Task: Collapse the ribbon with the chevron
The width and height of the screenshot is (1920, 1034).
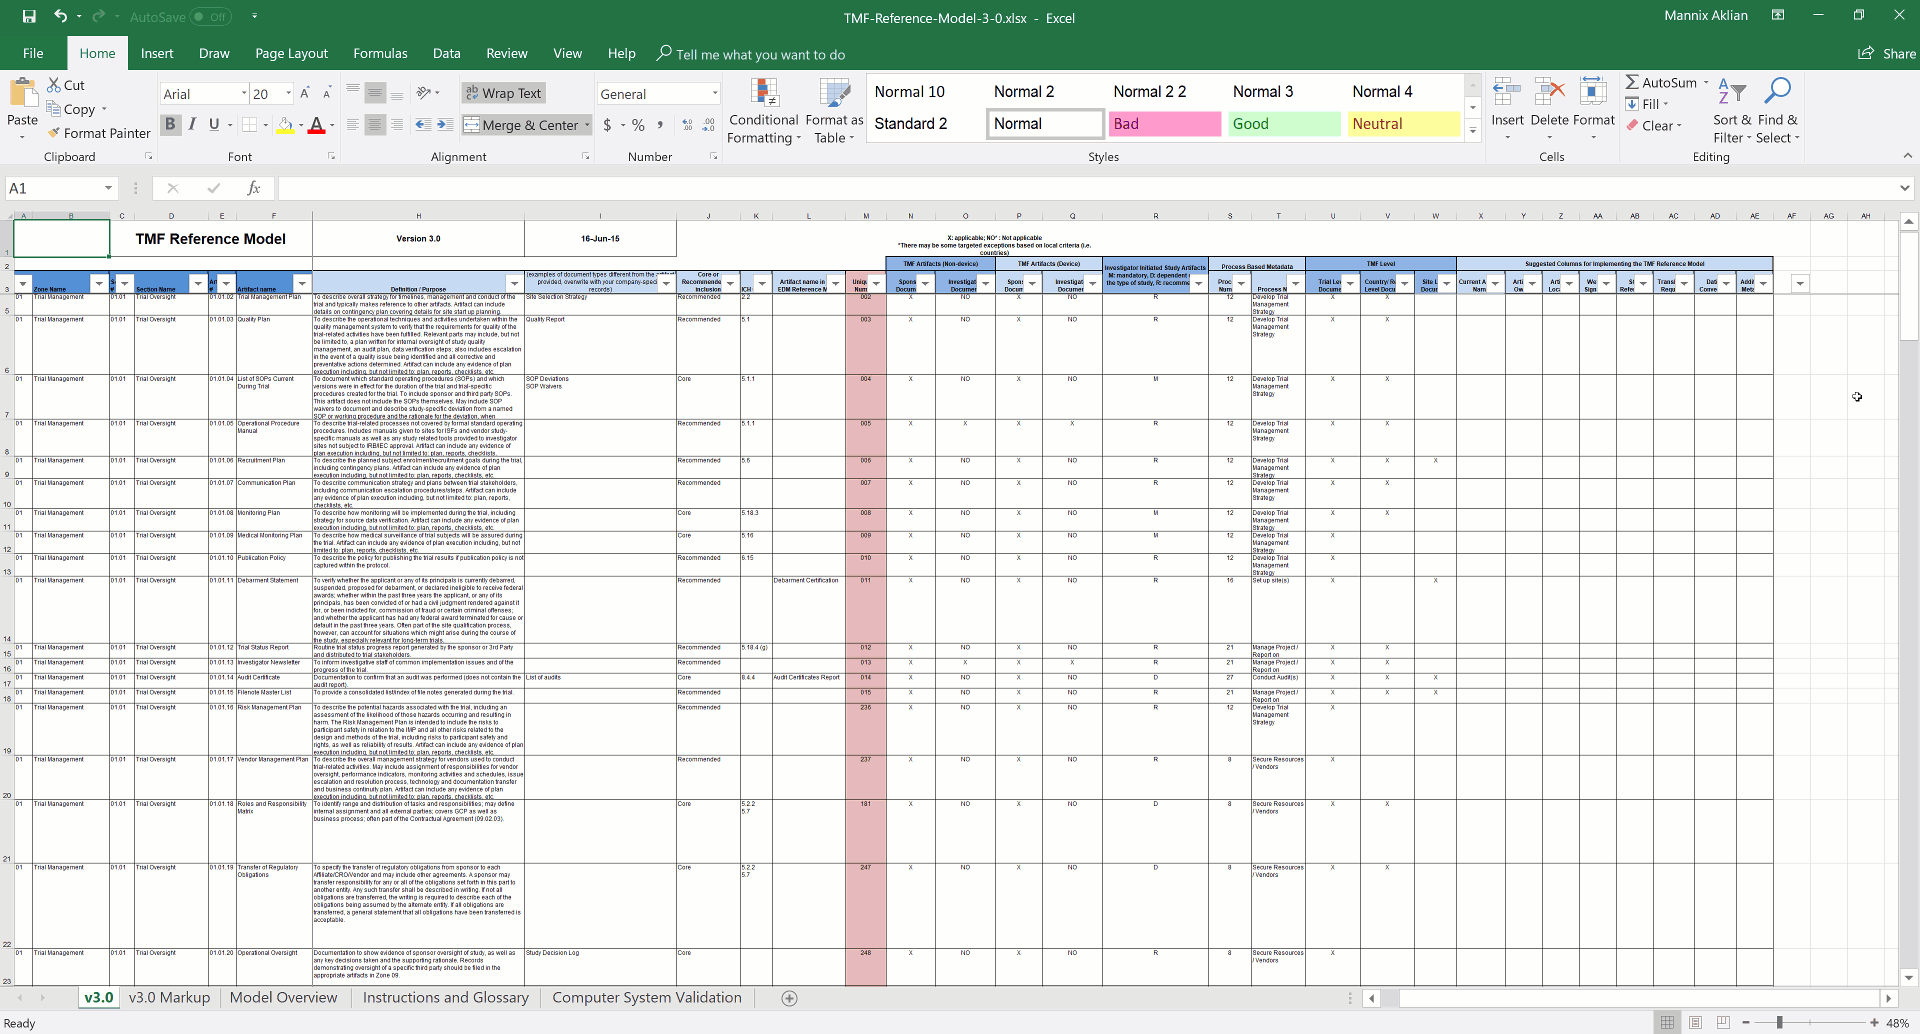Action: (1908, 156)
